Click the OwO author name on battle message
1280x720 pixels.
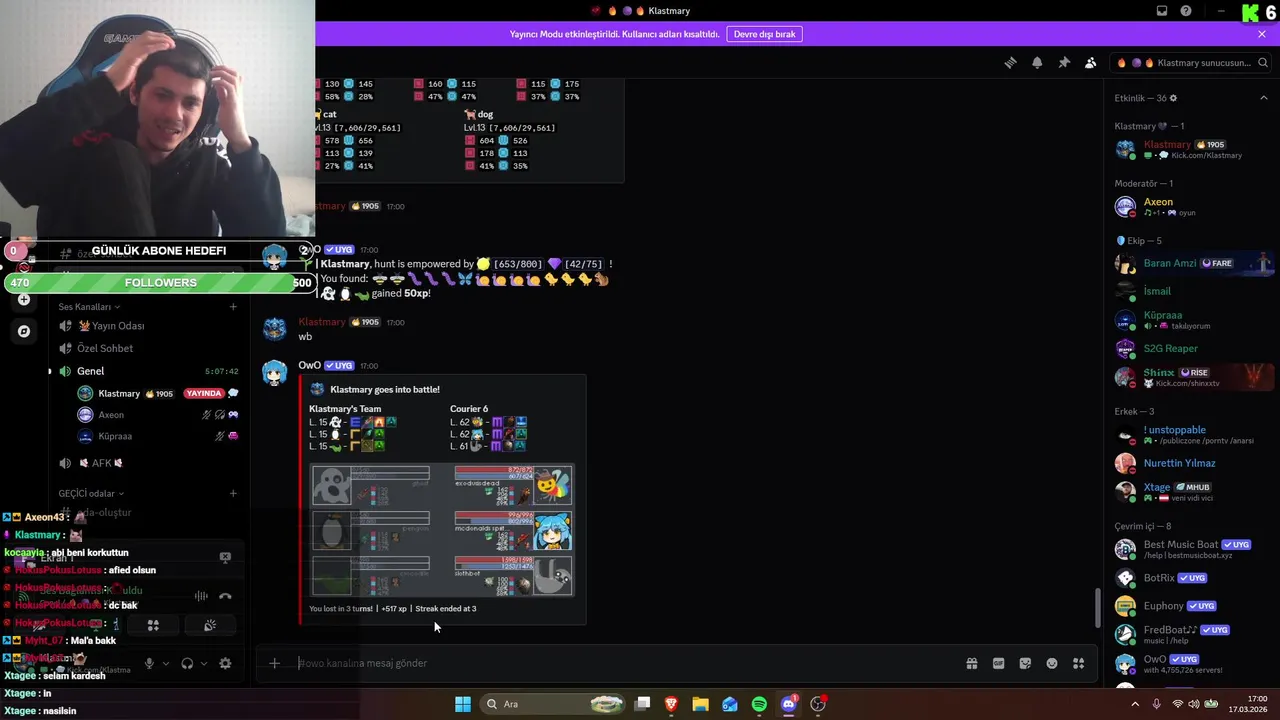309,366
